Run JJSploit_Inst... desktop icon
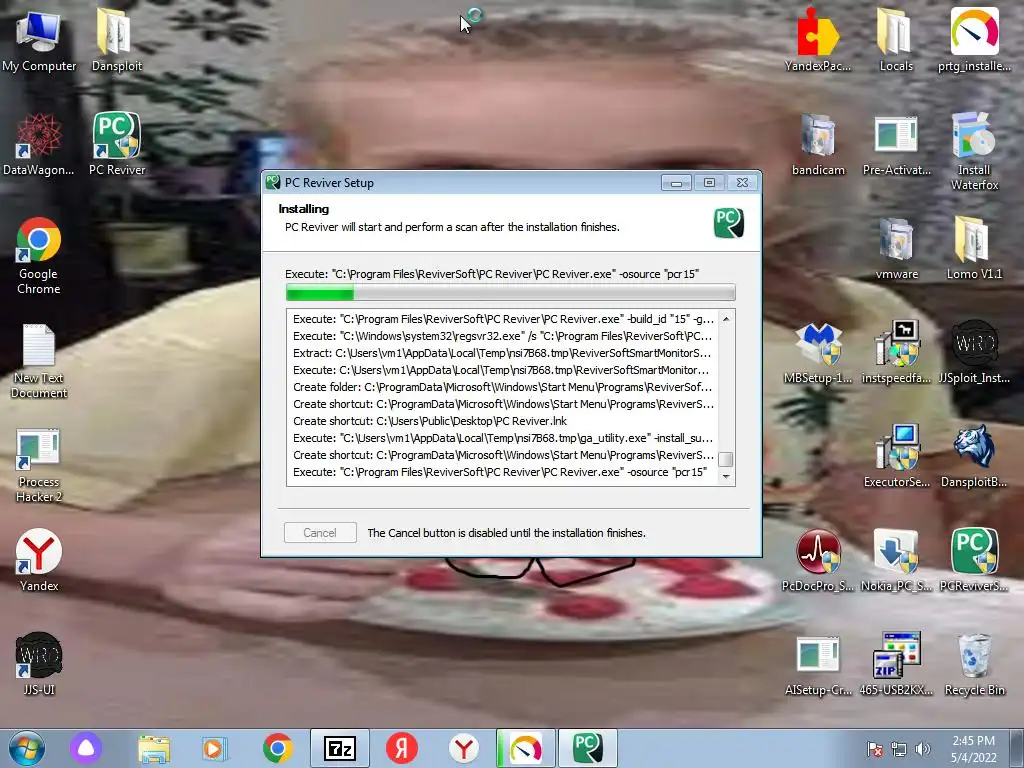Image resolution: width=1024 pixels, height=768 pixels. click(974, 351)
